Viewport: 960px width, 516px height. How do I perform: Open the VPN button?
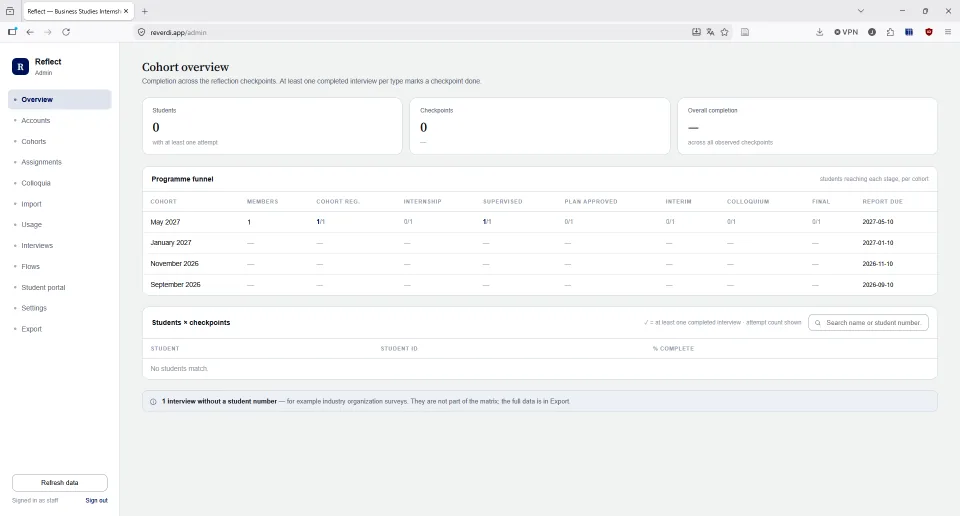[846, 32]
